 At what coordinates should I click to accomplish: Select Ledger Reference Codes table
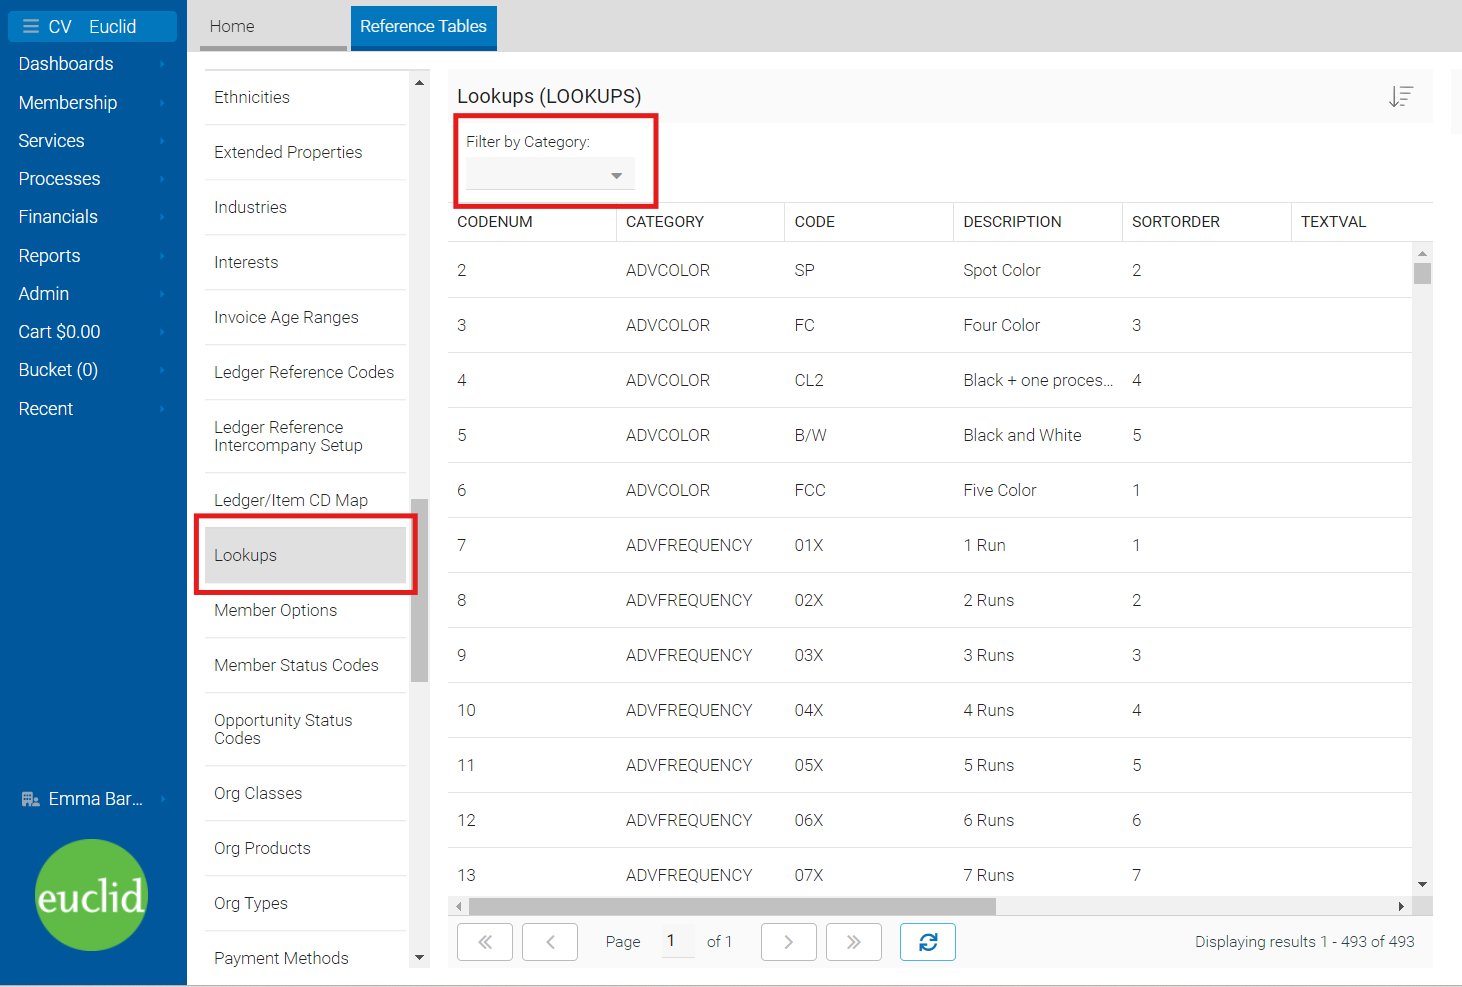[x=306, y=372]
